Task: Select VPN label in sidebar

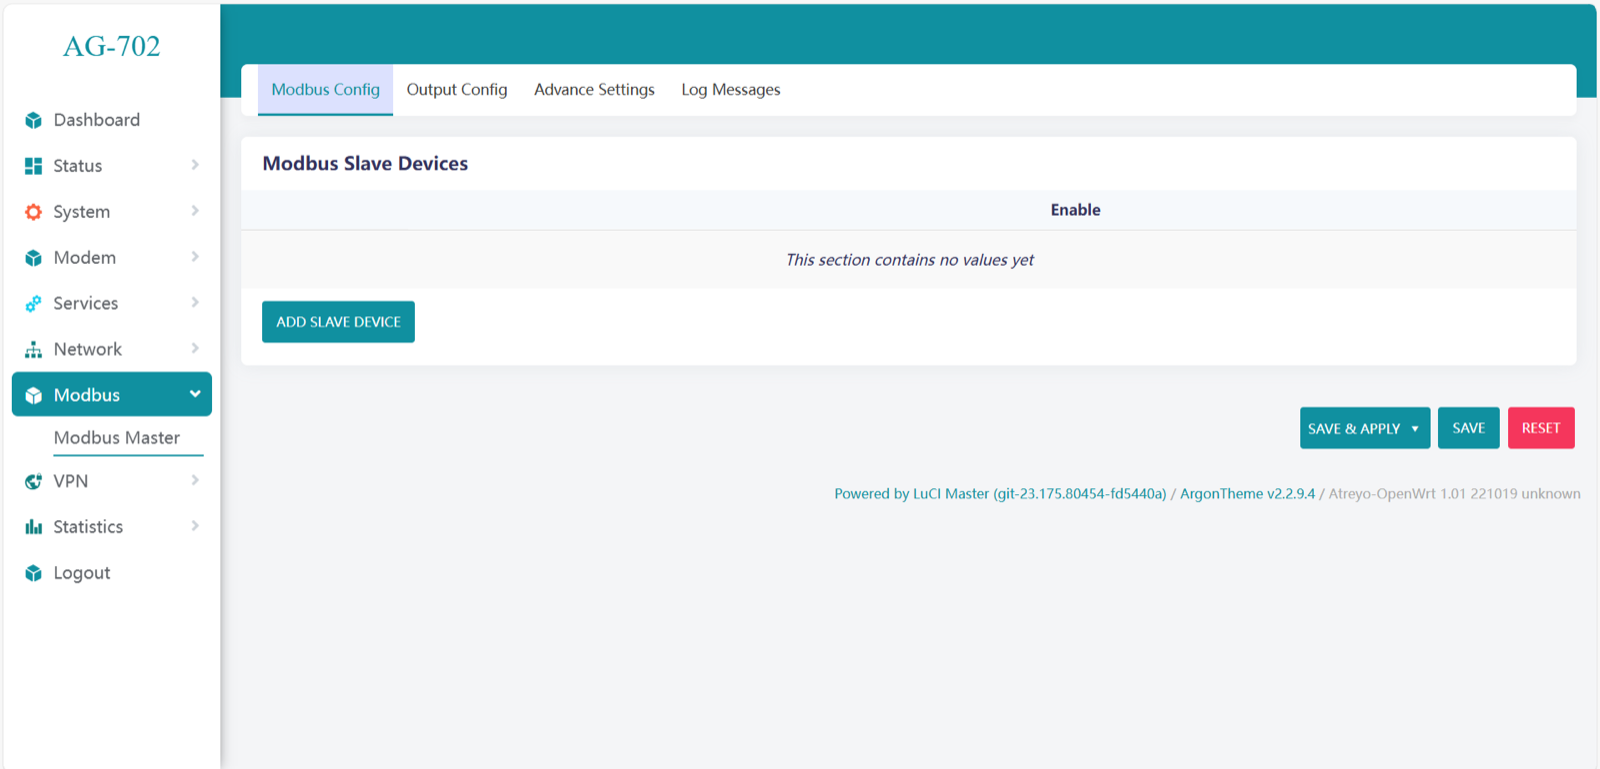Action: pos(71,481)
